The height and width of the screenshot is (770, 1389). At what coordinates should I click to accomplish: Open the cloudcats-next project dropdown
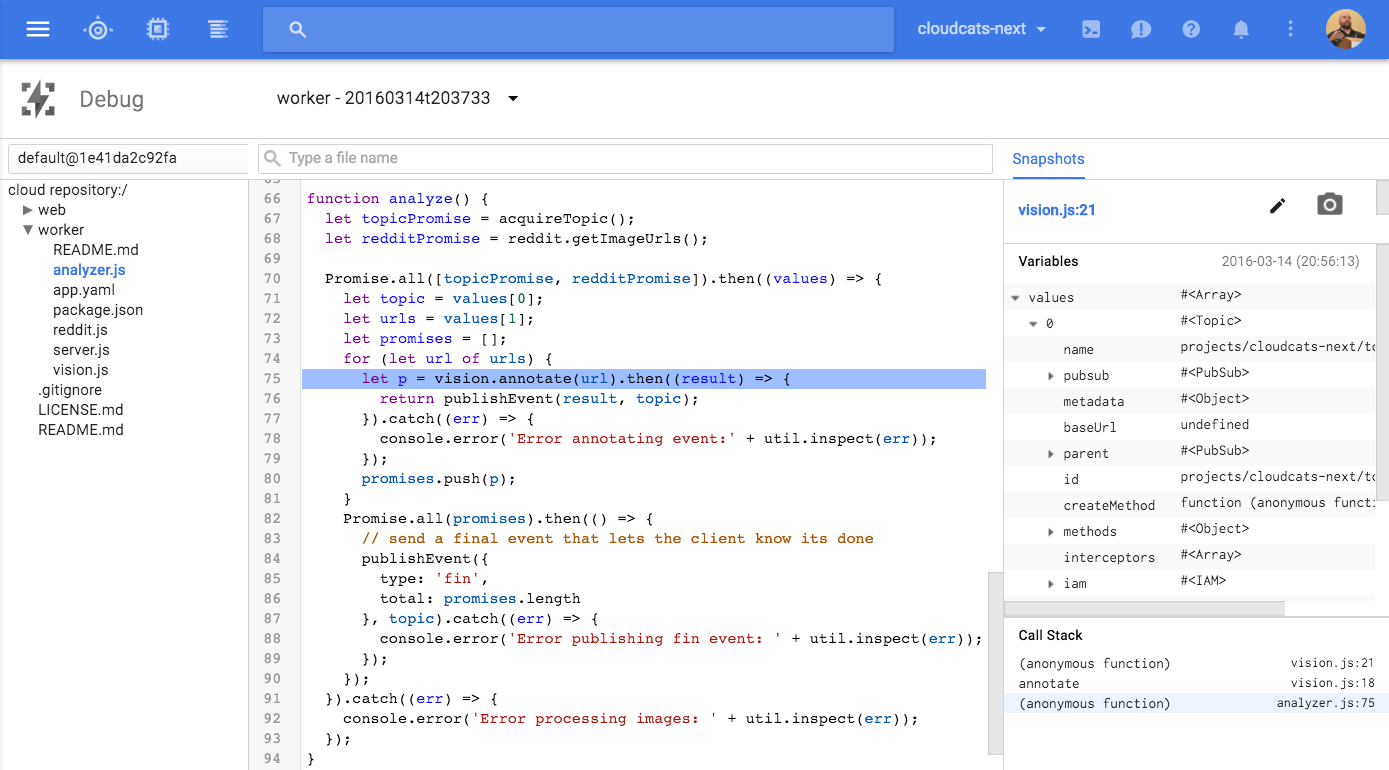[x=982, y=29]
